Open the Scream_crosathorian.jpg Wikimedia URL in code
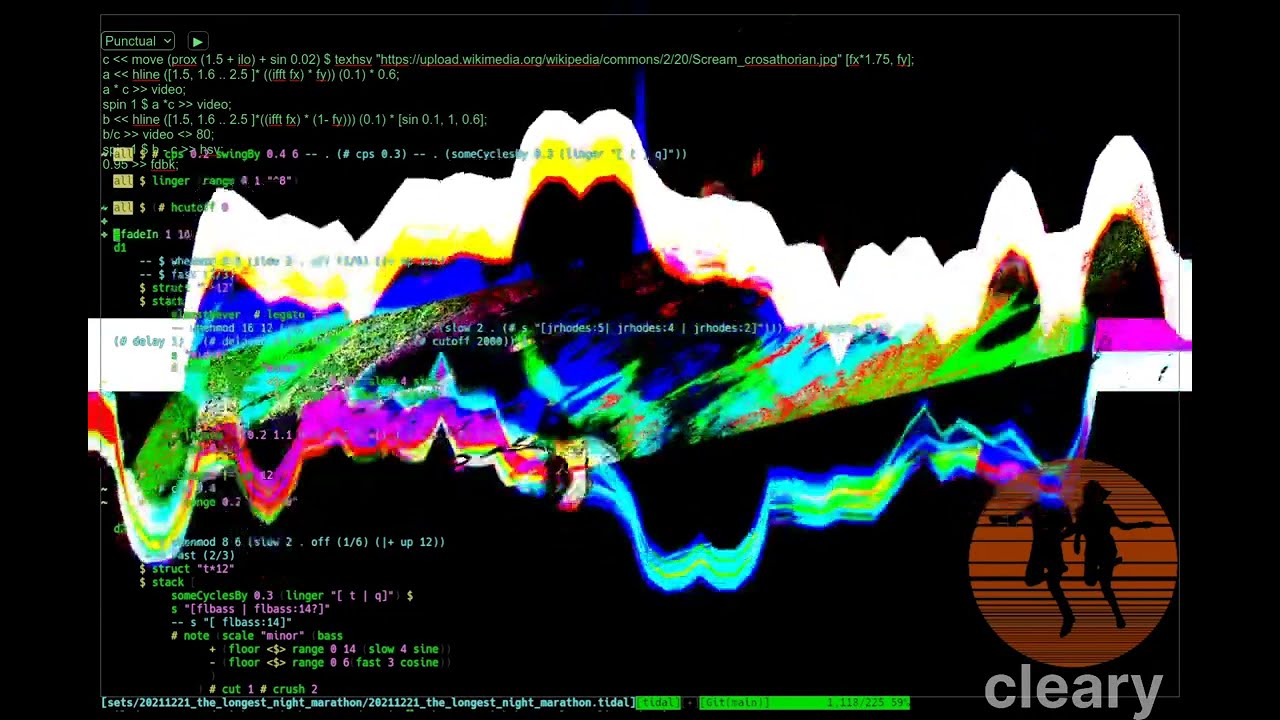 (607, 60)
